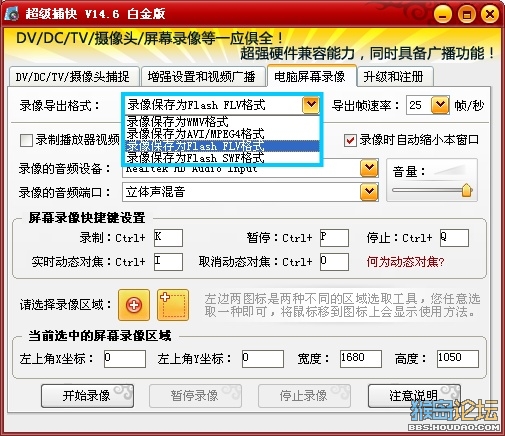Viewport: 505px width, 436px height.
Task: Open the export format dropdown arrow
Action: click(311, 105)
